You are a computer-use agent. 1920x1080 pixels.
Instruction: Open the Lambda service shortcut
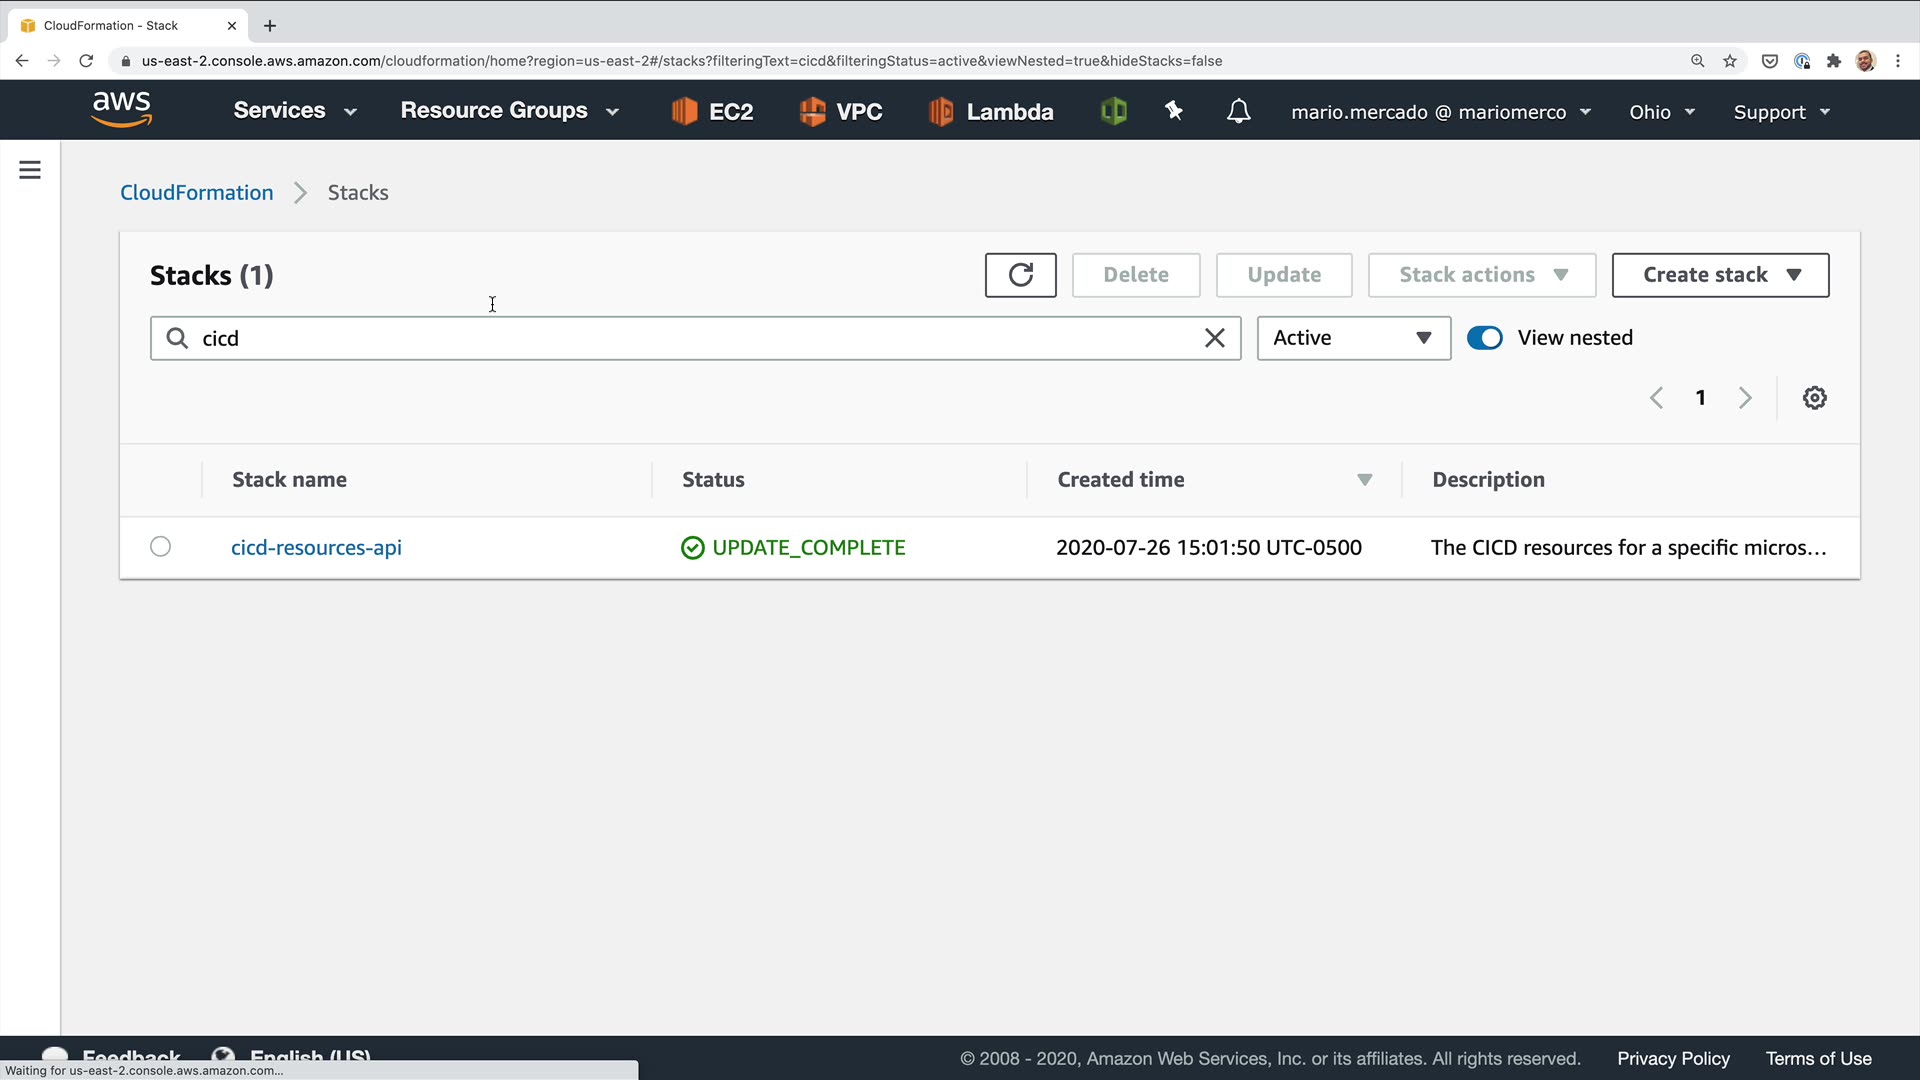(x=990, y=111)
